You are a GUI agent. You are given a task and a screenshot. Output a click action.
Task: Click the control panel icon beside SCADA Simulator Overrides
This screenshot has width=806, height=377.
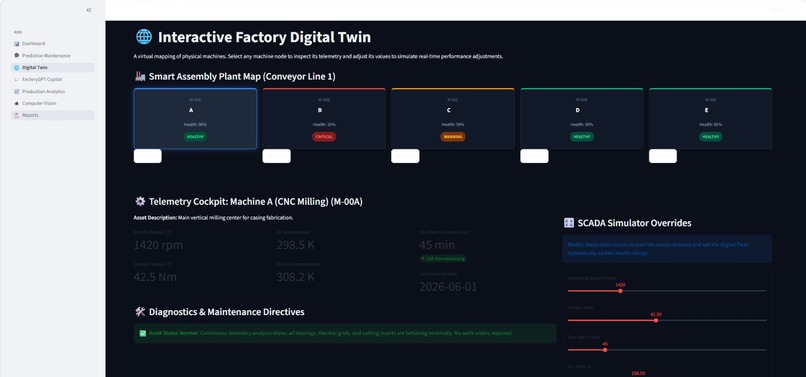[569, 223]
